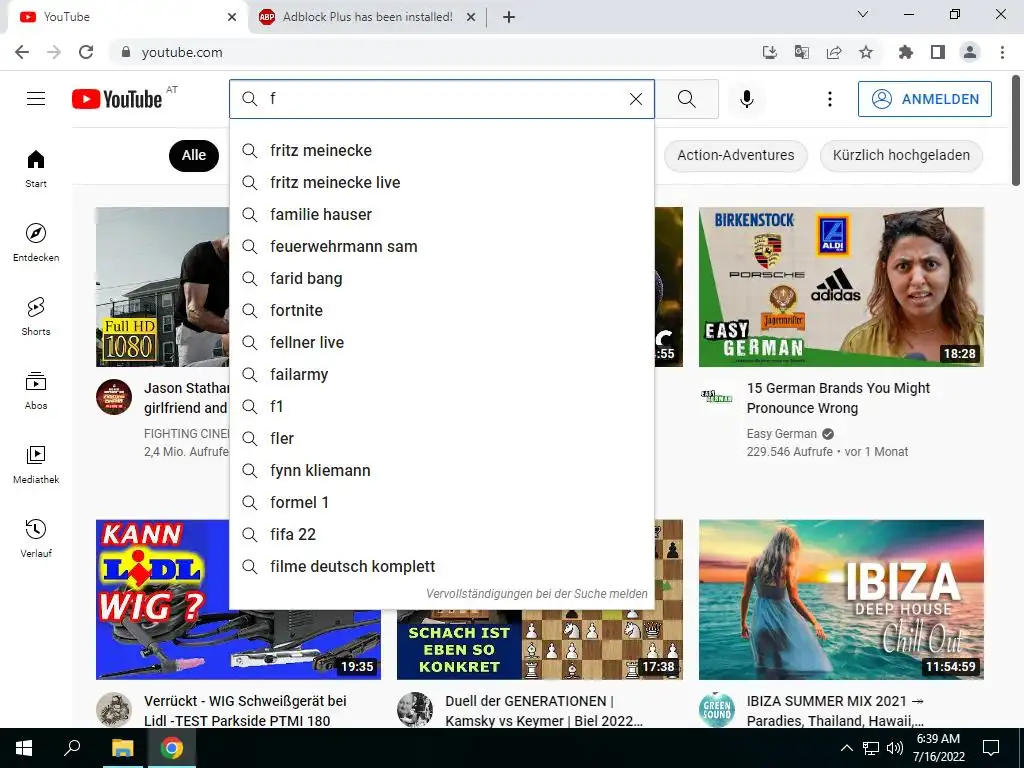Open Mediathek in the sidebar
Image resolution: width=1024 pixels, height=768 pixels.
(x=36, y=464)
